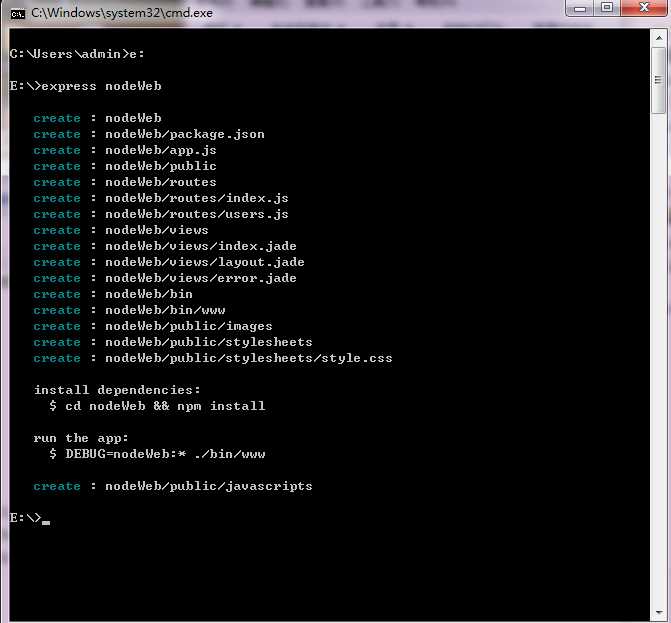
Task: Click the 'nodeWeb/routes' folder line
Action: 125,182
